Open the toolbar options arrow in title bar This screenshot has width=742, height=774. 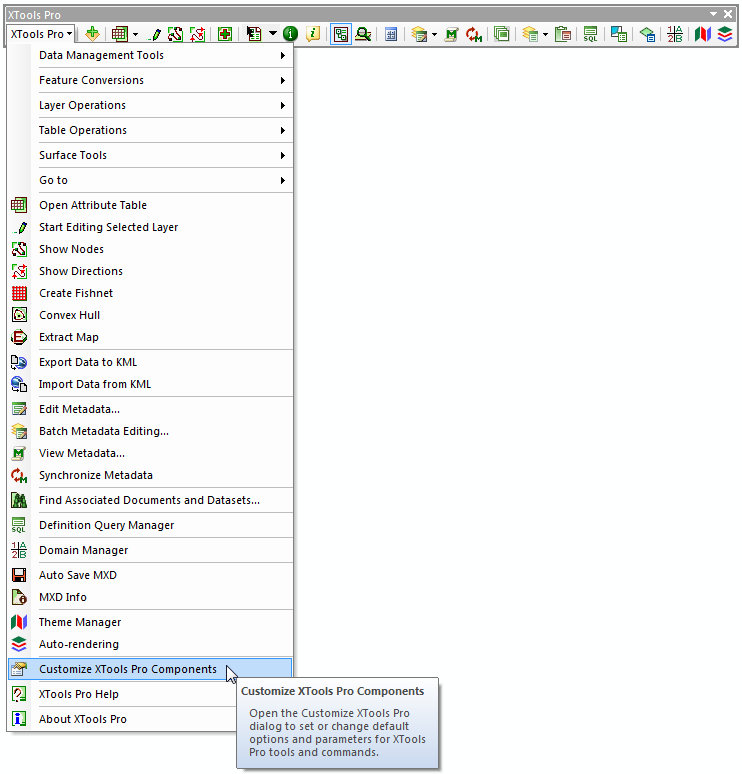(x=713, y=14)
